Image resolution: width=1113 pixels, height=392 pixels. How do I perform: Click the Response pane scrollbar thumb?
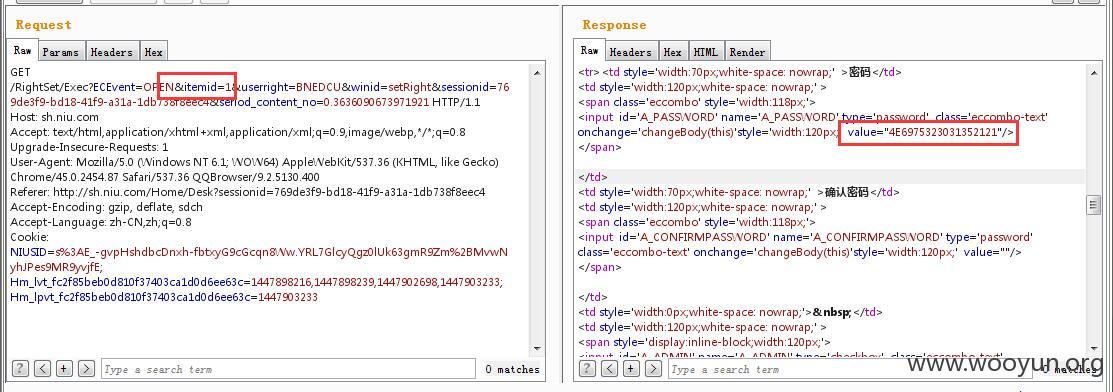coord(1094,205)
